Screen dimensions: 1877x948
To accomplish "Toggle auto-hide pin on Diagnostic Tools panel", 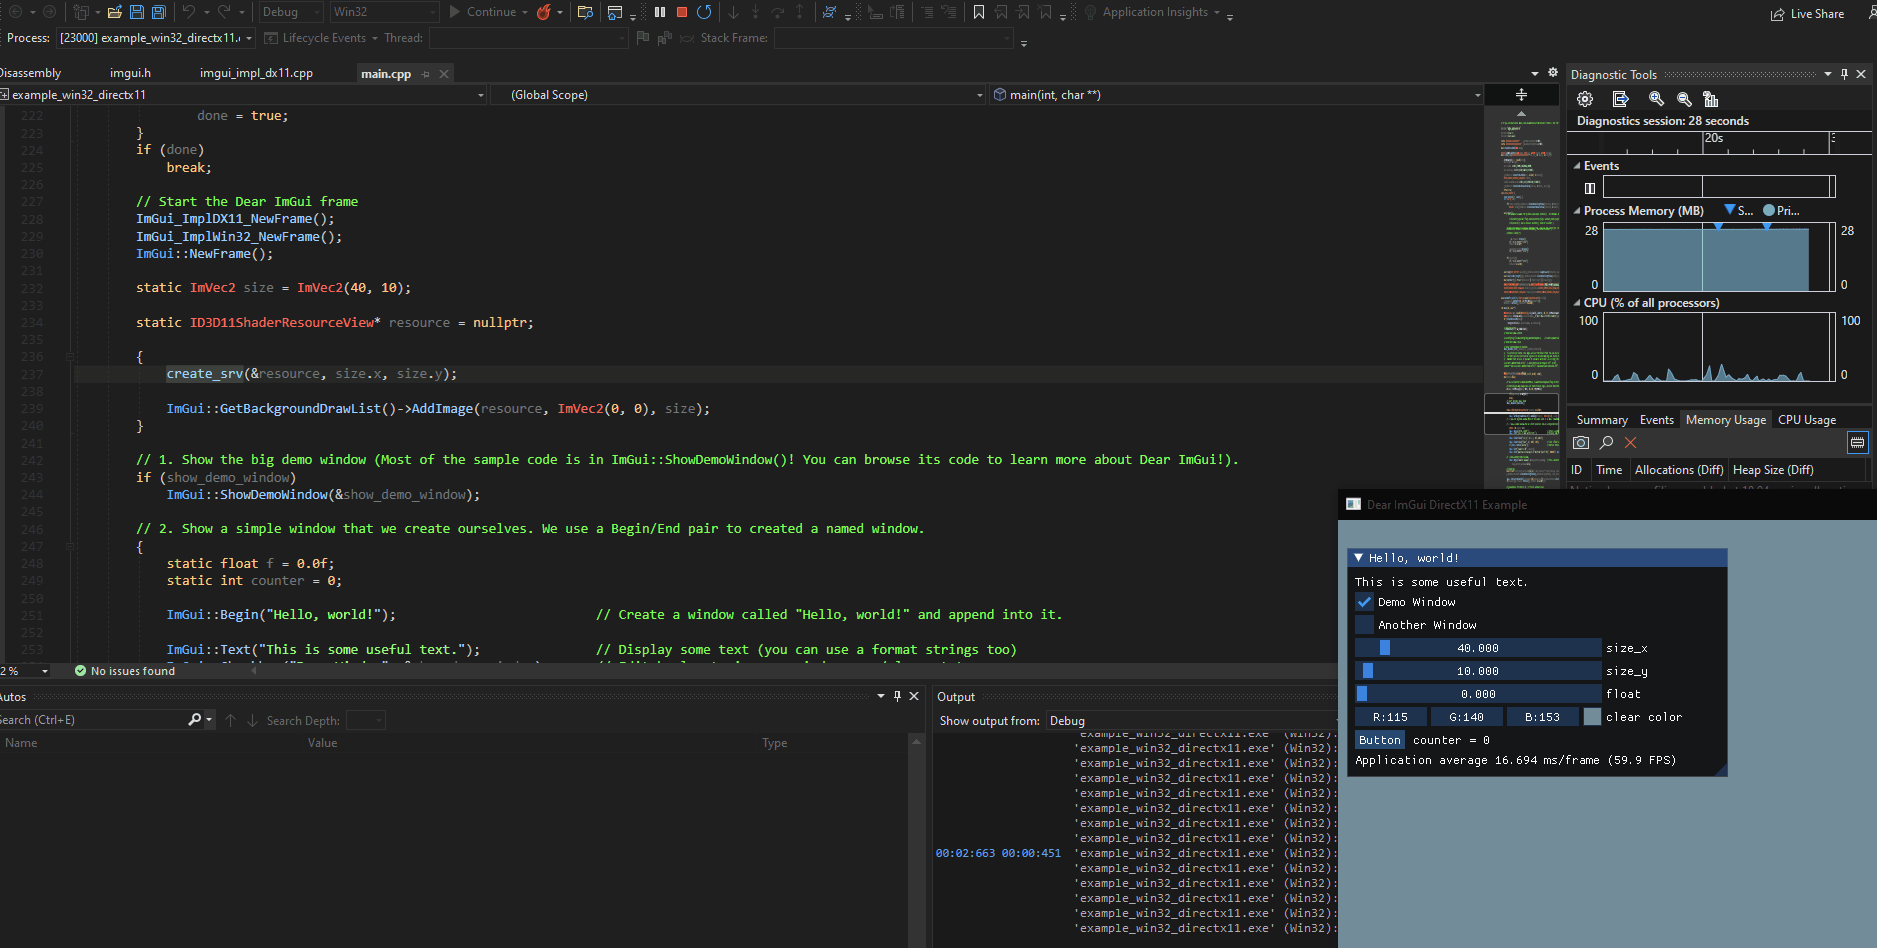I will [x=1843, y=73].
